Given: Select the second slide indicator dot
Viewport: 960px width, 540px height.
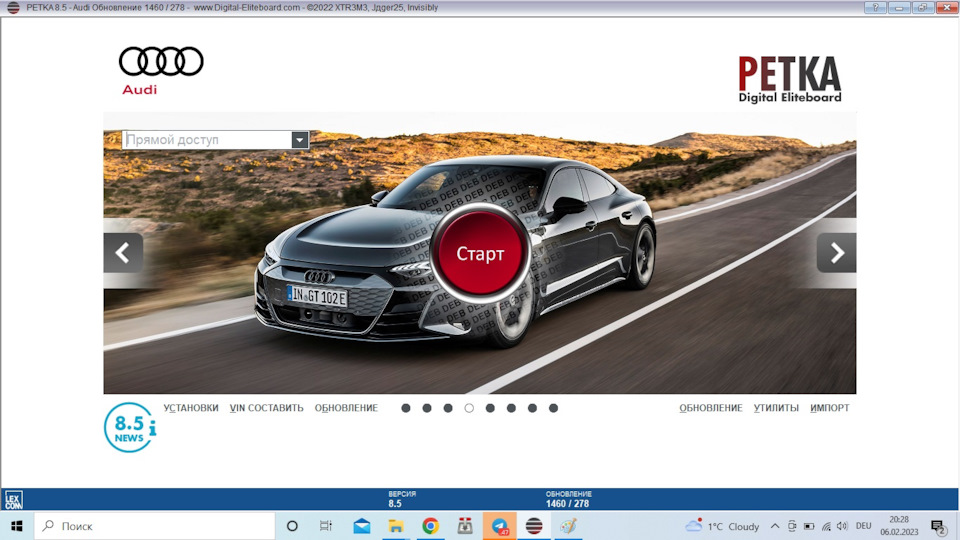Looking at the screenshot, I should click(427, 408).
